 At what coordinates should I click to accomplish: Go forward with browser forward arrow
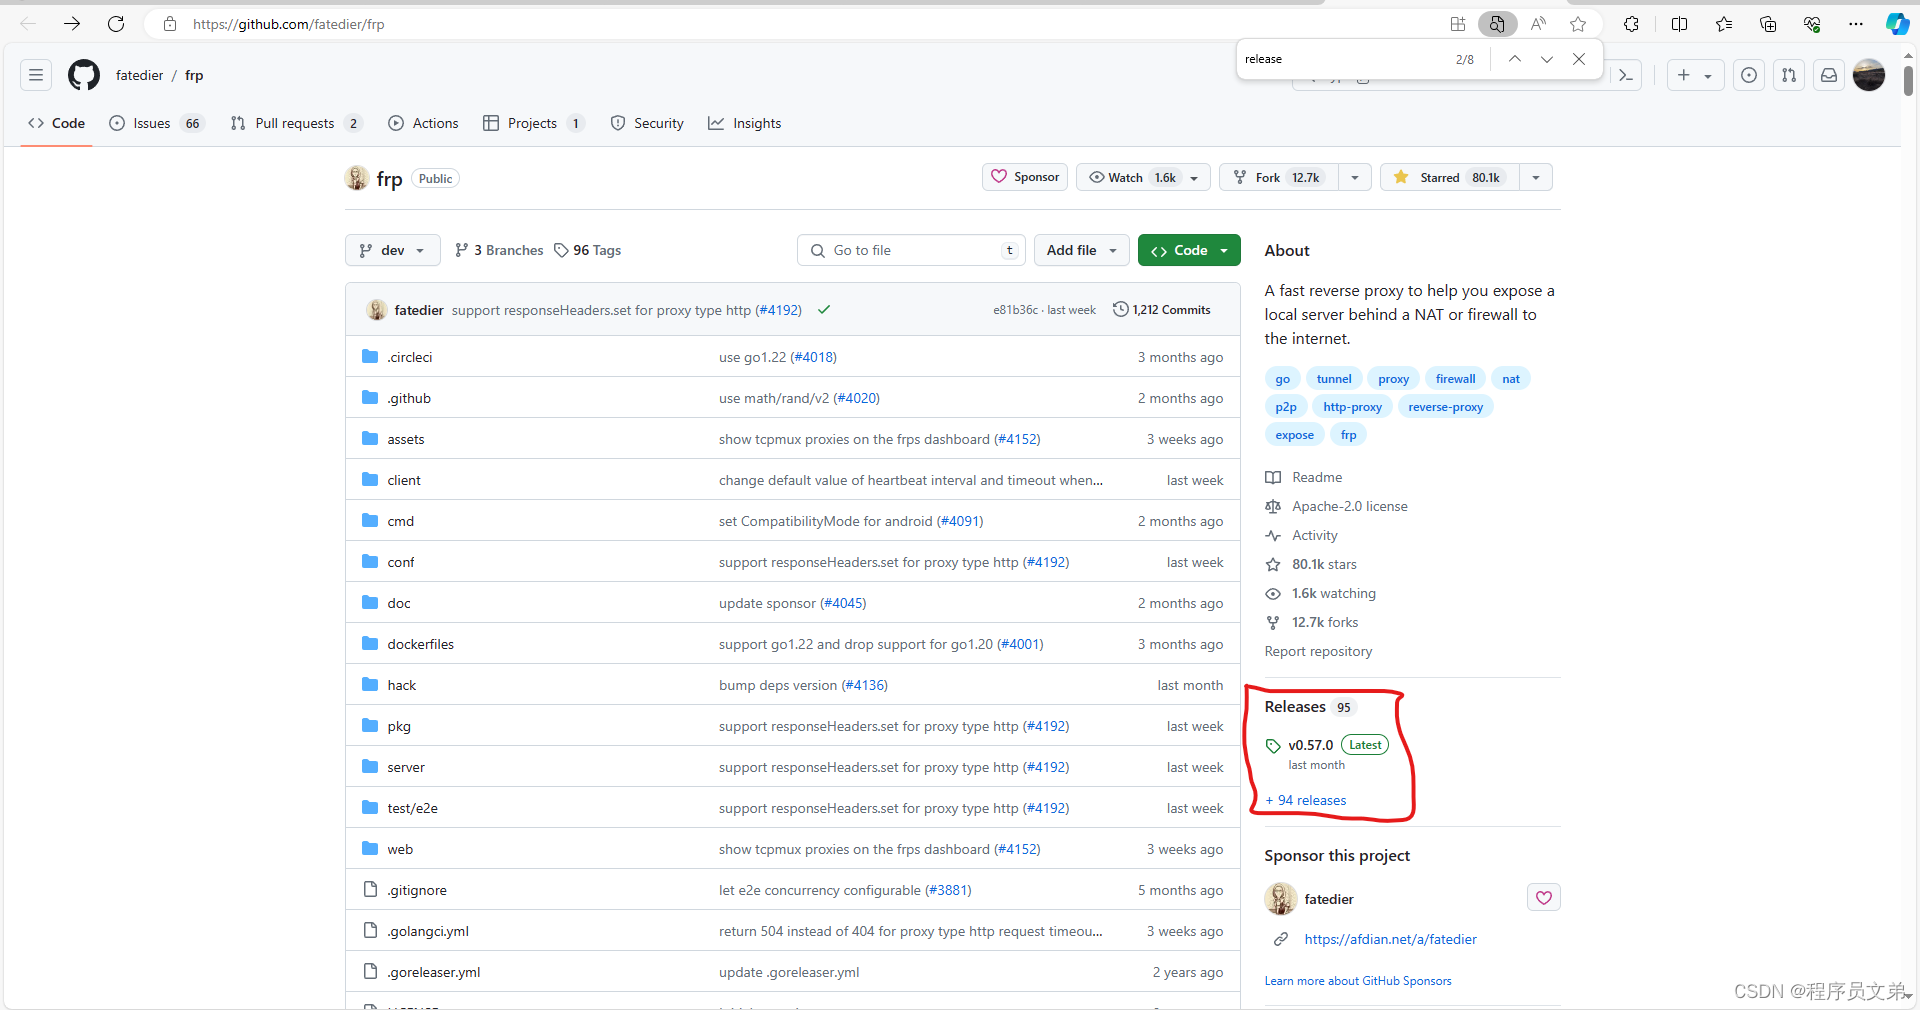click(72, 24)
